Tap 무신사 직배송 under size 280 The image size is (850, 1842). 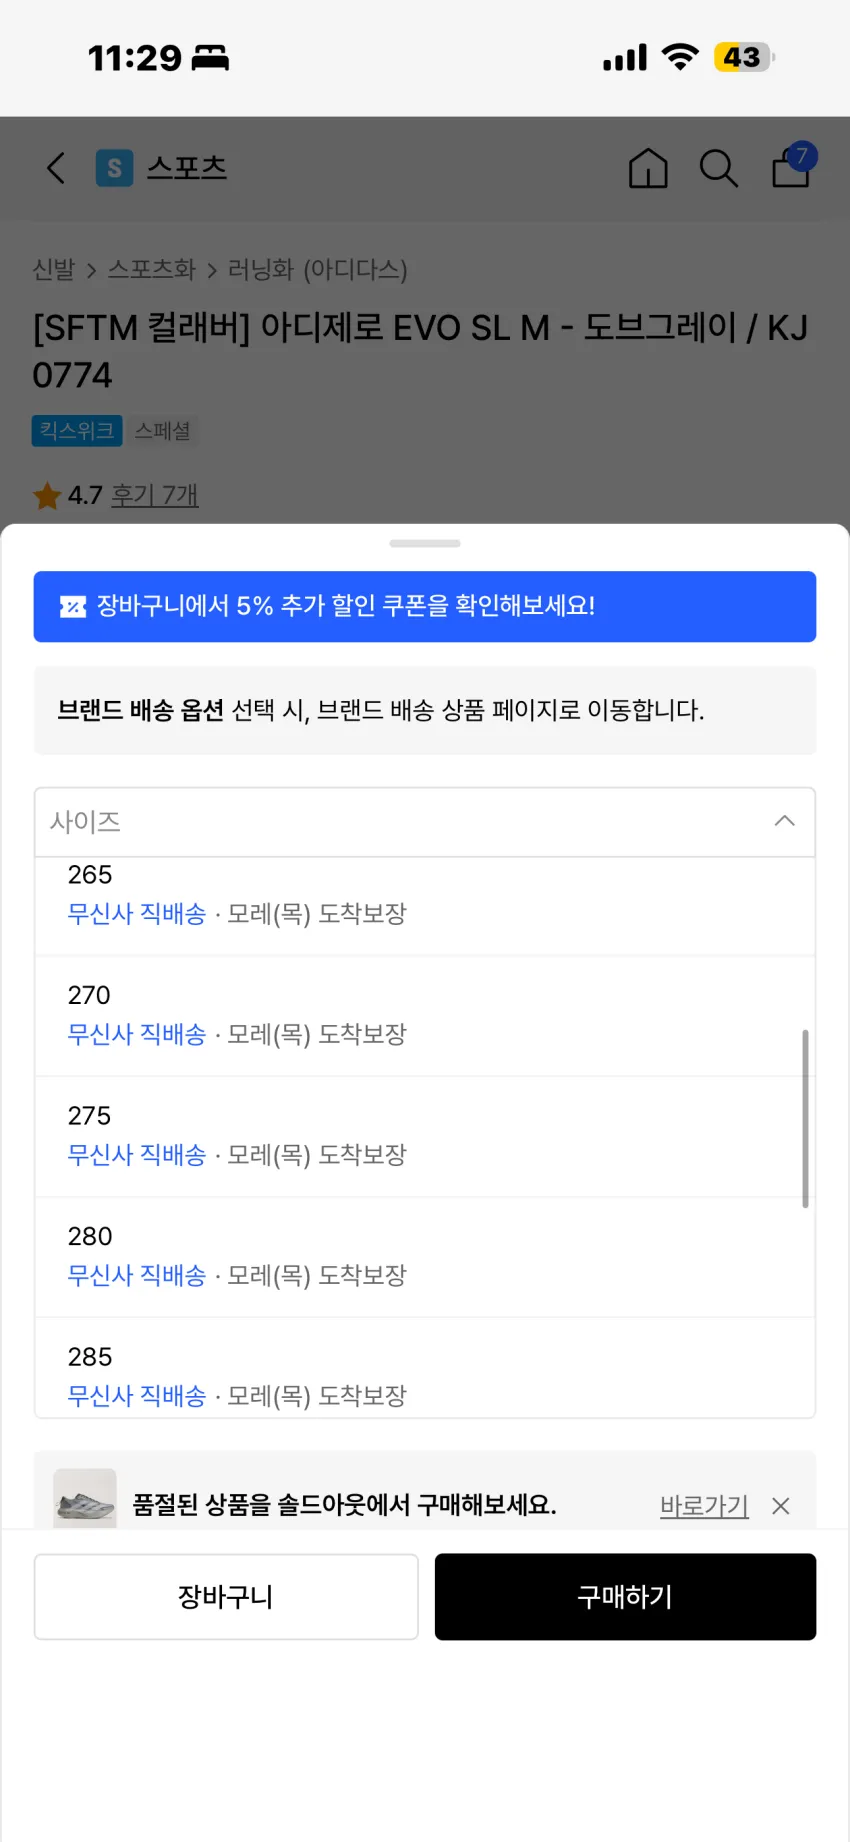[x=137, y=1275]
